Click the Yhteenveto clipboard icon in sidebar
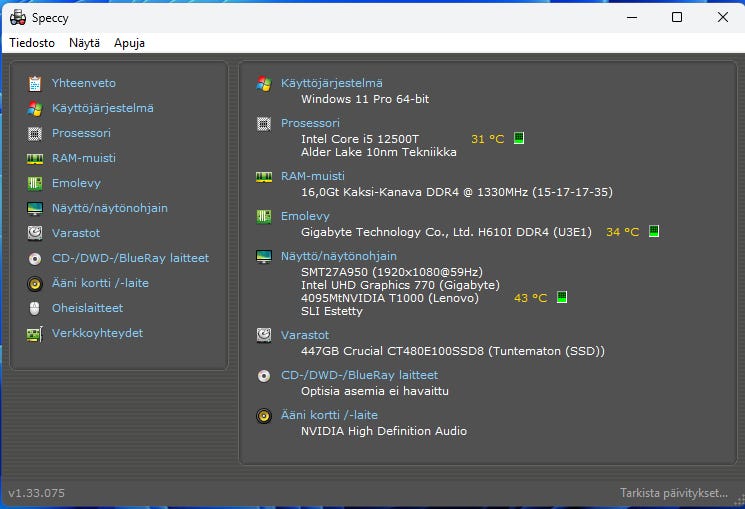Viewport: 745px width, 509px height. pos(35,84)
